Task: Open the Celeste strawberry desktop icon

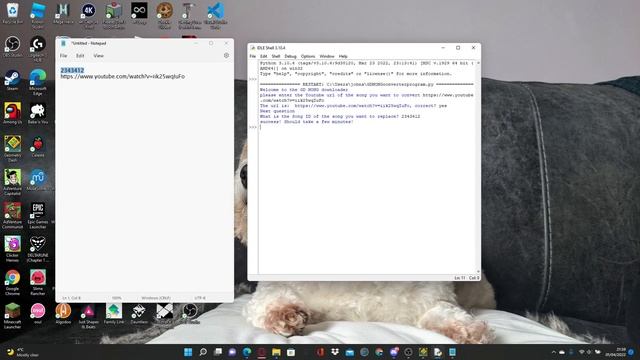Action: tap(38, 147)
